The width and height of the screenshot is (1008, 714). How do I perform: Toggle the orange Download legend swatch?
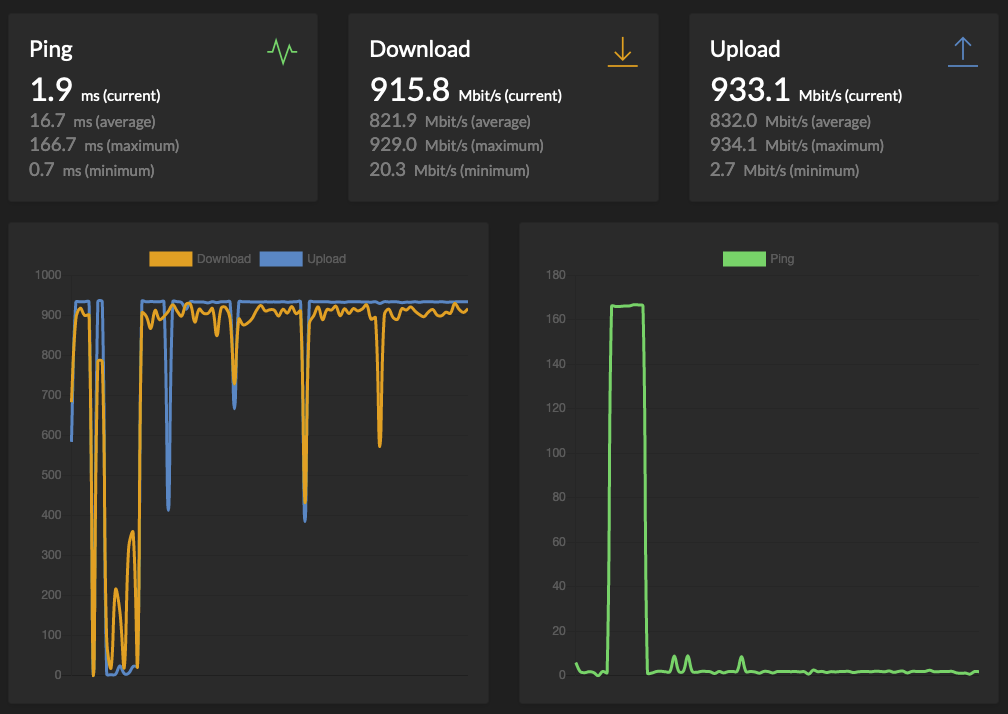(171, 259)
